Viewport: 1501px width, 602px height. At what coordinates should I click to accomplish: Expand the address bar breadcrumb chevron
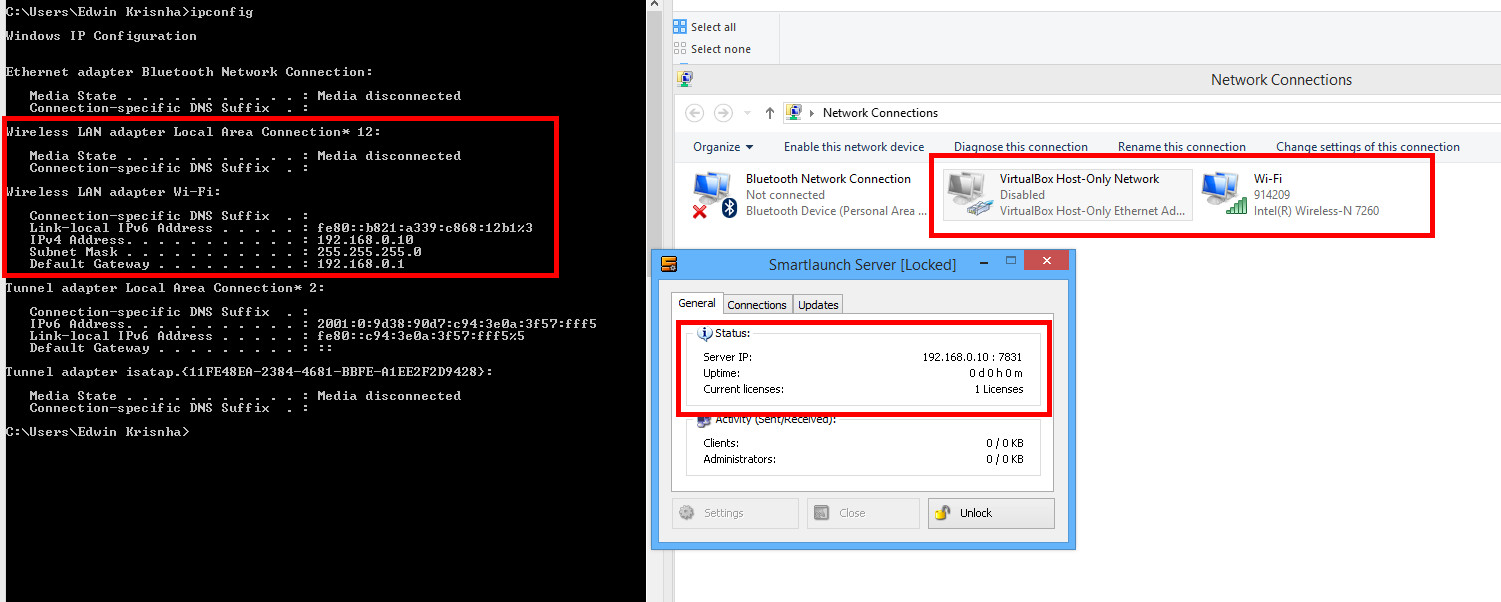coord(812,113)
